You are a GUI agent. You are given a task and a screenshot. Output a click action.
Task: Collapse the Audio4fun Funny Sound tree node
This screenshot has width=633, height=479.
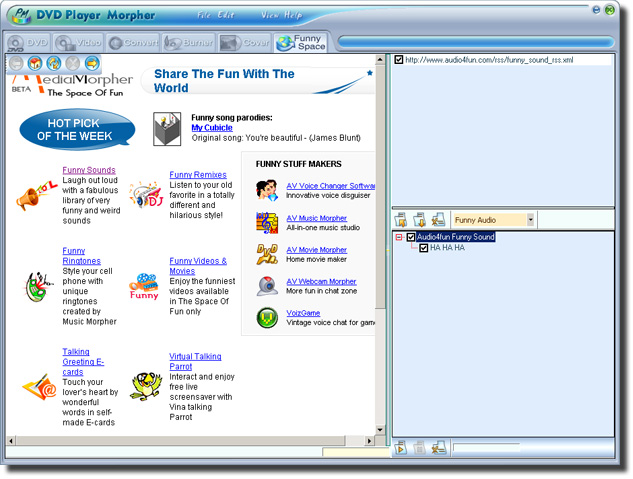click(399, 237)
